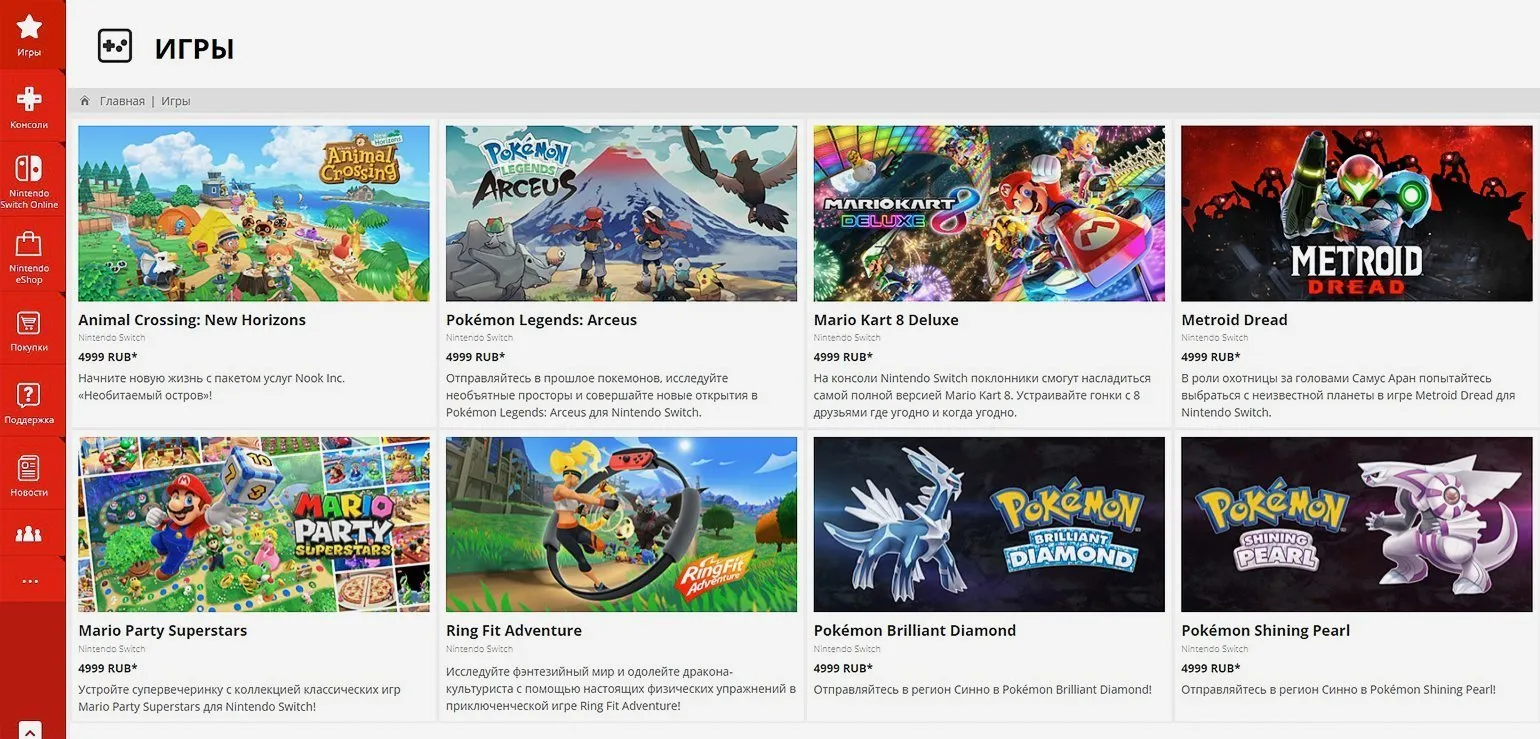Viewport: 1540px width, 739px height.
Task: Open Animal Crossing: New Horizons title link
Action: click(x=192, y=320)
